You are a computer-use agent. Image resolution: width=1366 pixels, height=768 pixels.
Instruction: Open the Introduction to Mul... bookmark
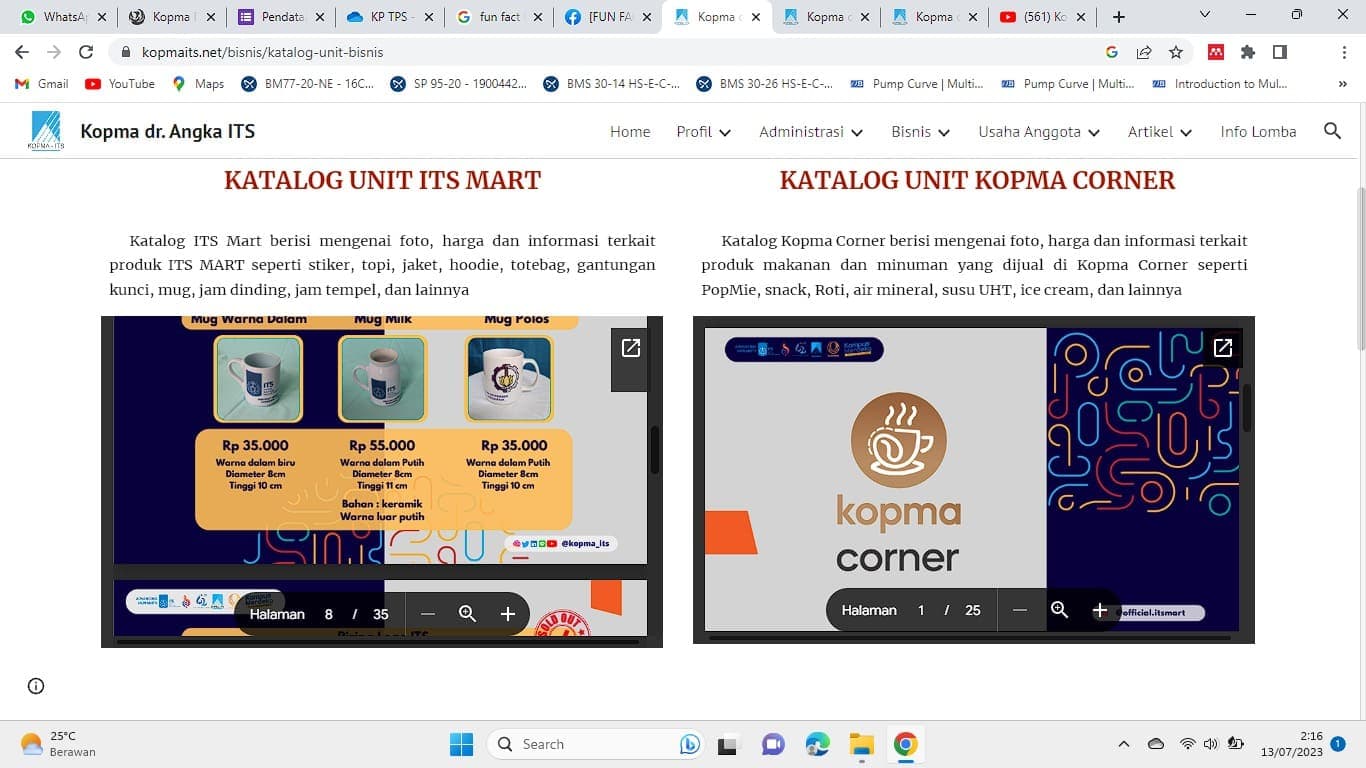pyautogui.click(x=1220, y=84)
